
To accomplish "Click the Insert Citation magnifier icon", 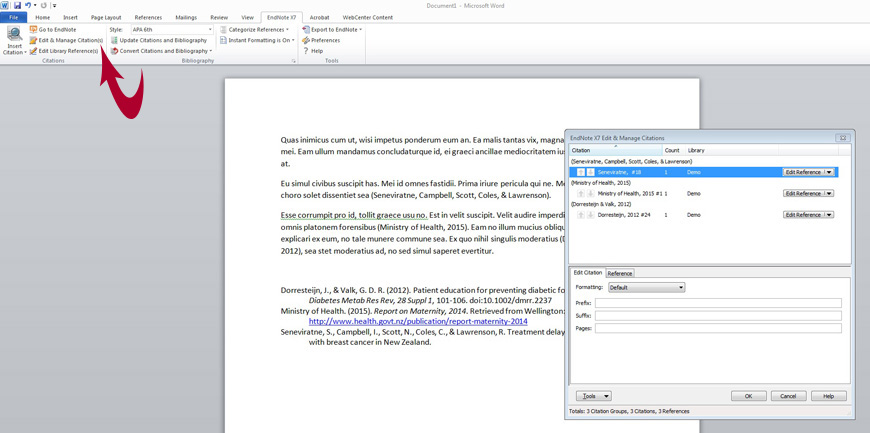I will click(14, 34).
